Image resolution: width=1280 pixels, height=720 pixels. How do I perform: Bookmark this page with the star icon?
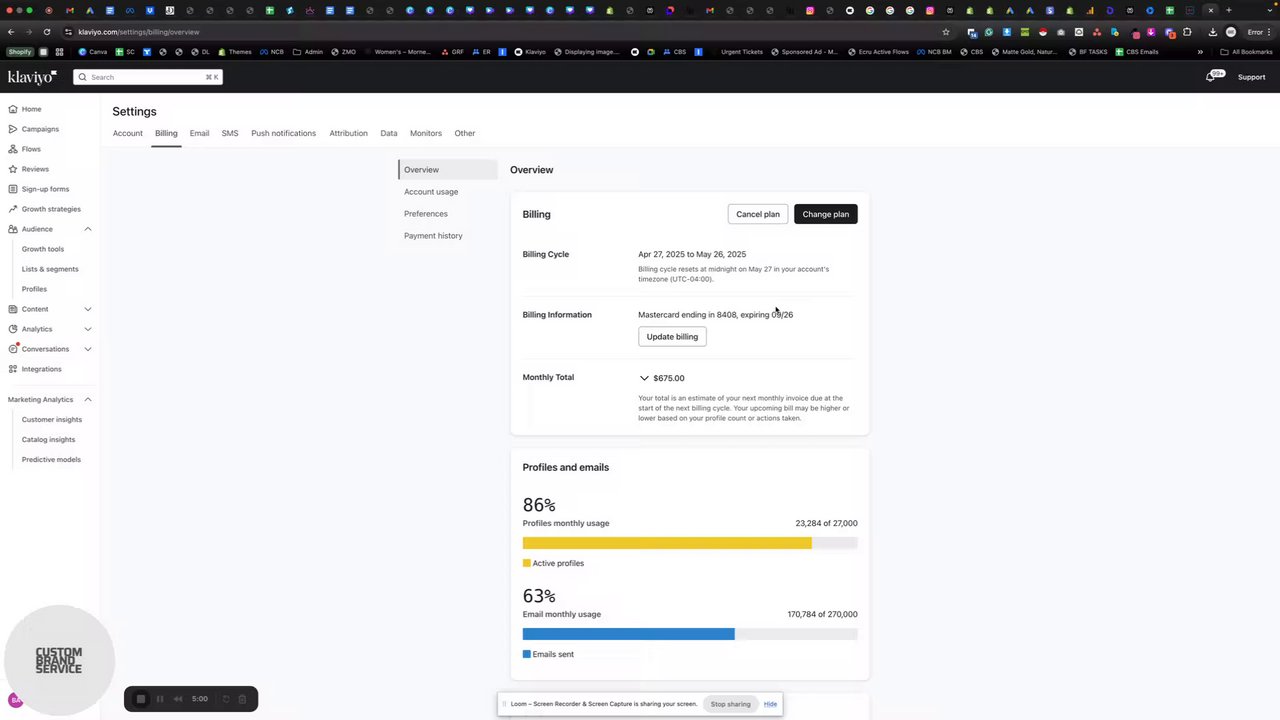(x=945, y=32)
